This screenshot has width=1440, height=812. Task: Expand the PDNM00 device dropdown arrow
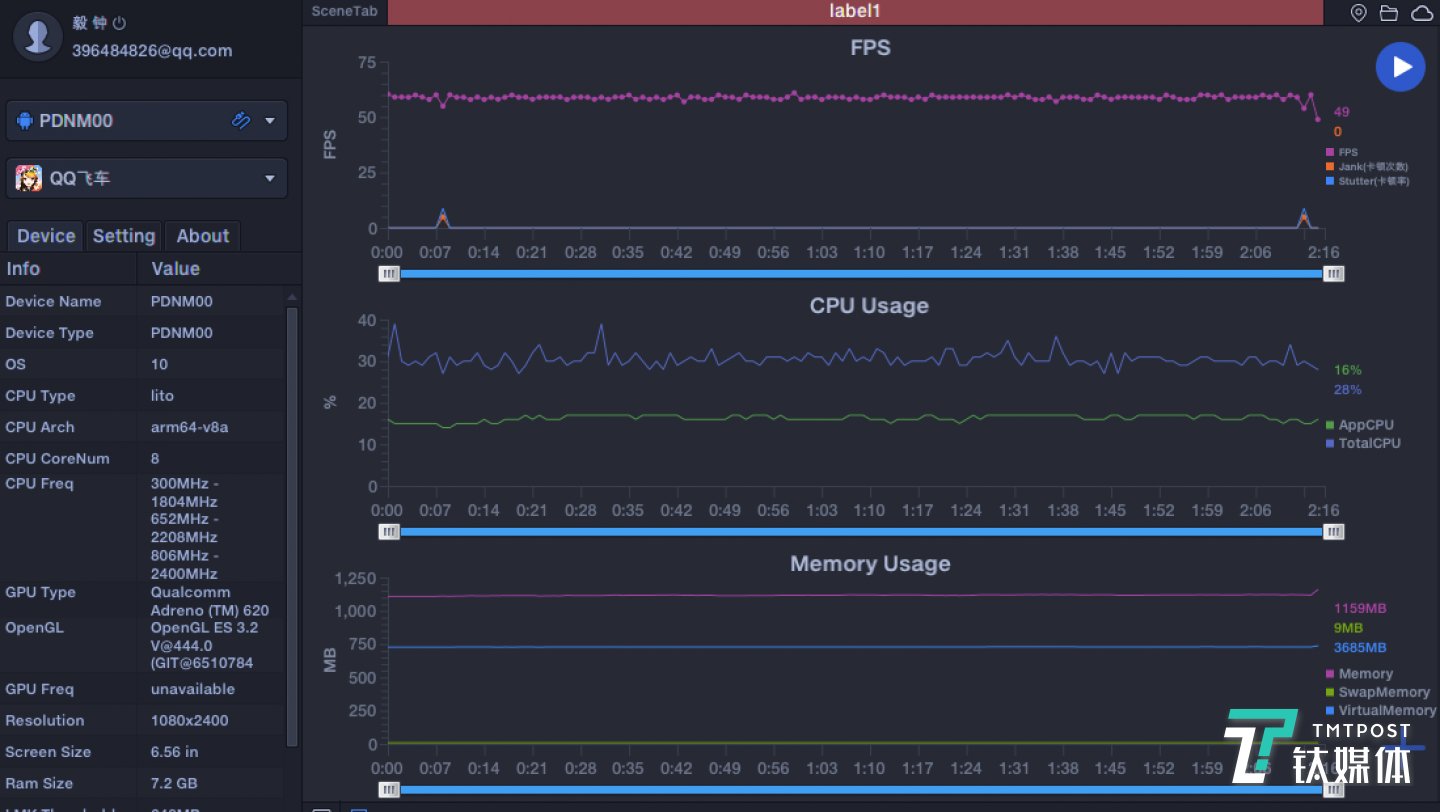270,121
